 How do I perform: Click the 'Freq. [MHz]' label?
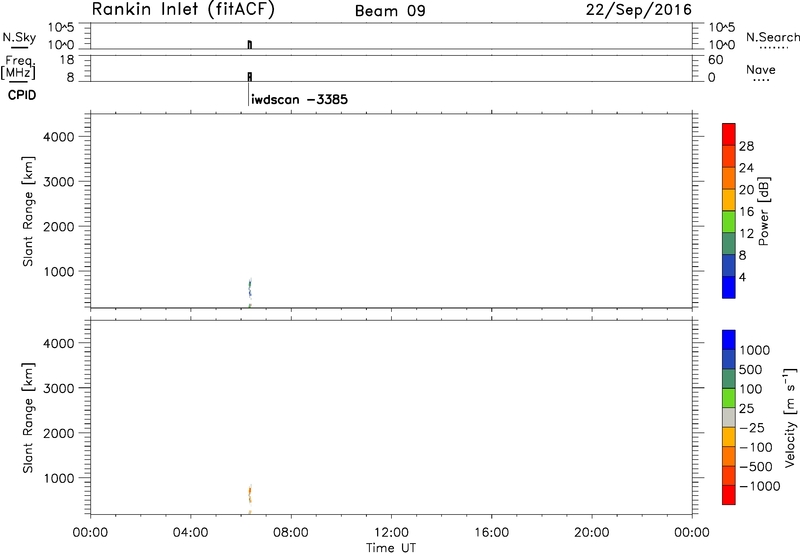[x=19, y=68]
